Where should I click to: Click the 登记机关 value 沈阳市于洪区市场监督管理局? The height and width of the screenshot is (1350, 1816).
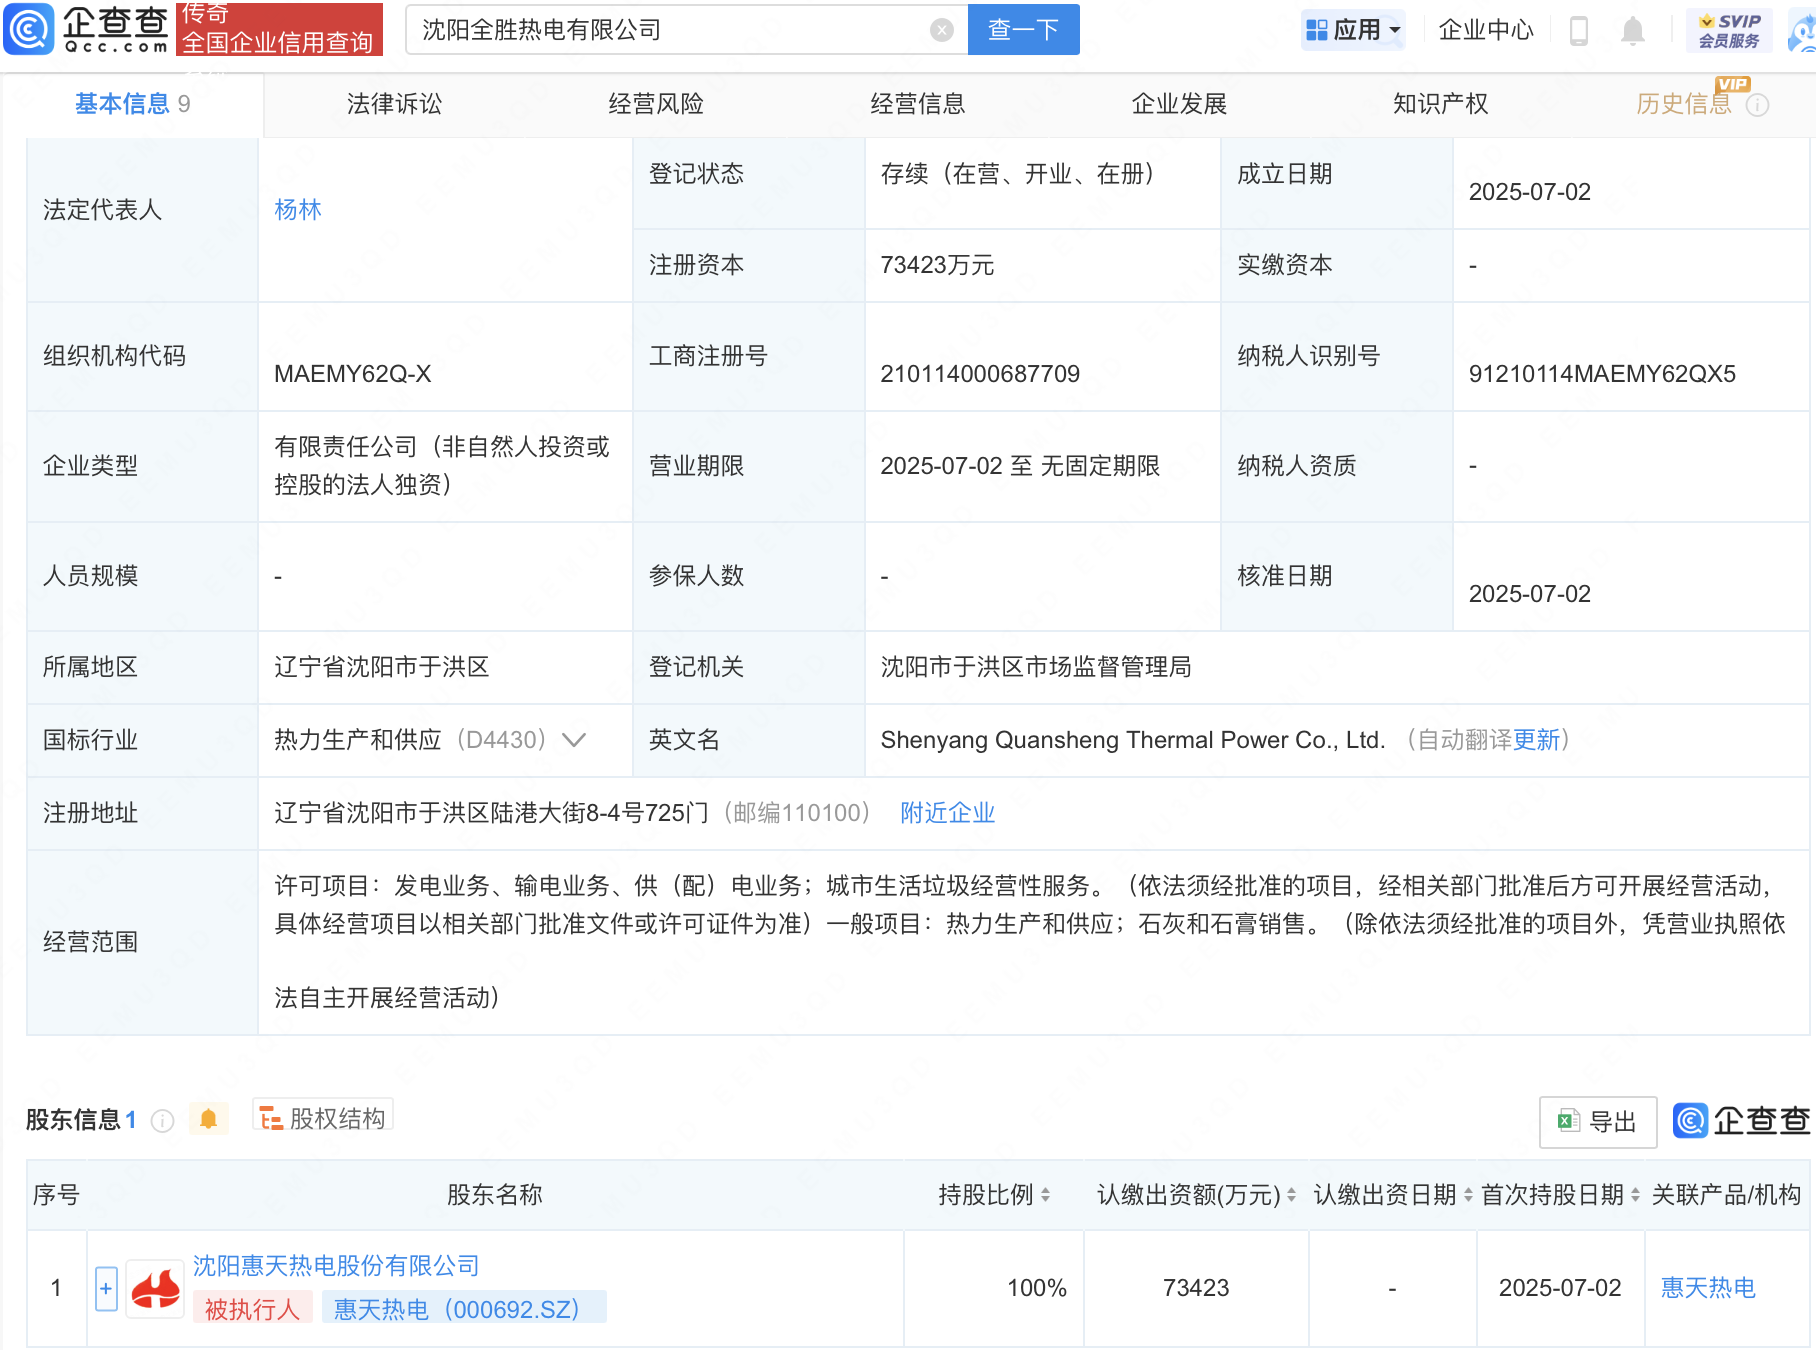1036,667
